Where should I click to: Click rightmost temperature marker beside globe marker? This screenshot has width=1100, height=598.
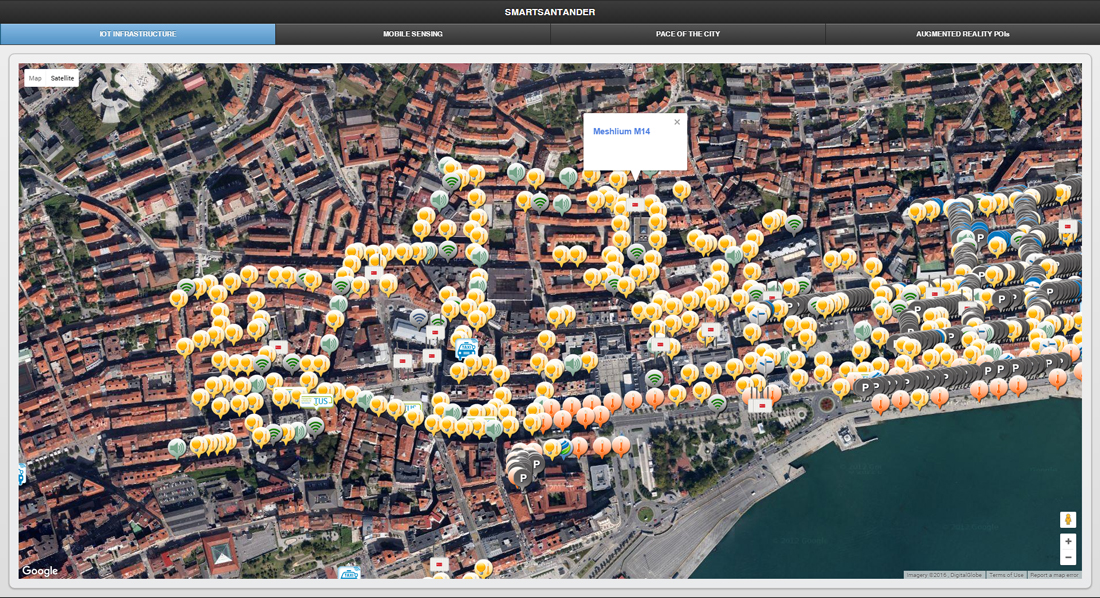pos(620,445)
